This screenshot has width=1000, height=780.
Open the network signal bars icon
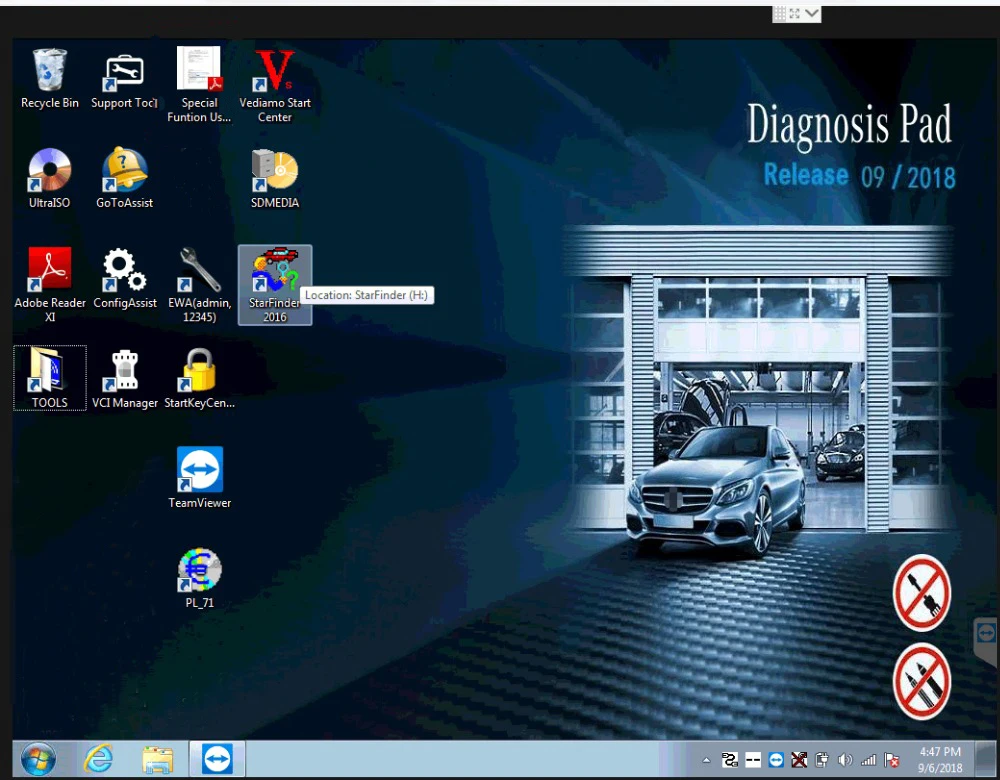868,760
